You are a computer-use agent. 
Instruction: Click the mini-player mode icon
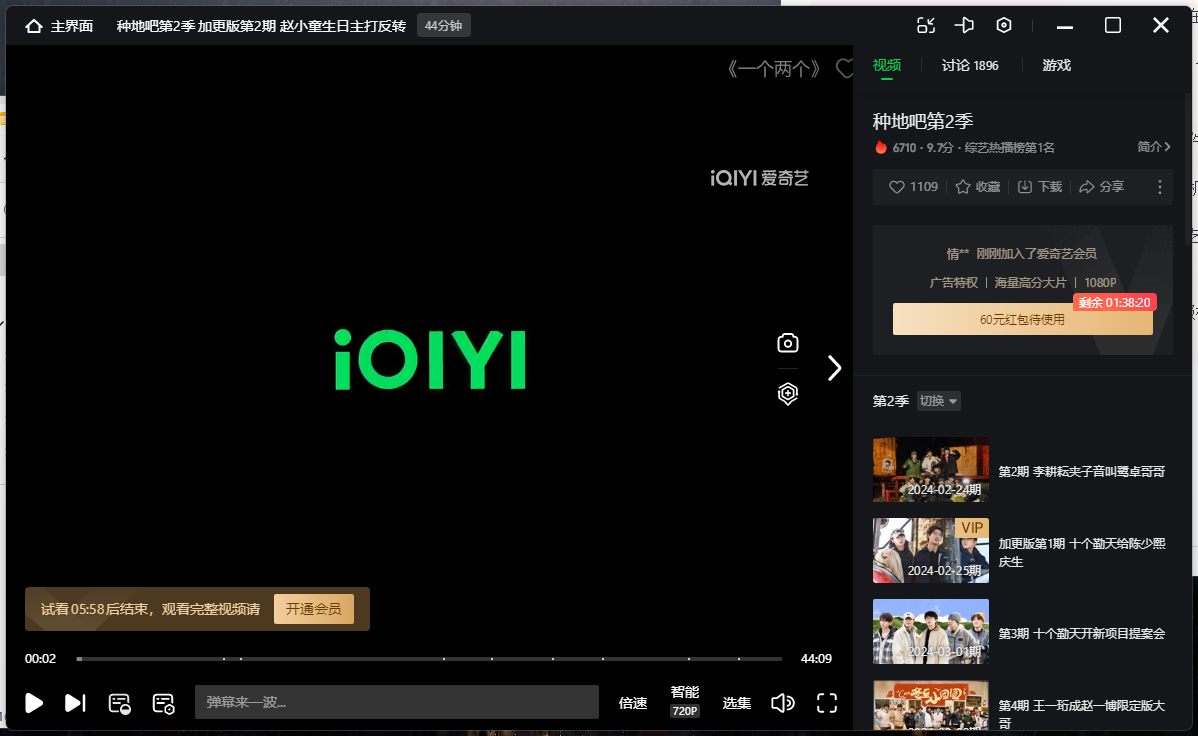(x=925, y=25)
